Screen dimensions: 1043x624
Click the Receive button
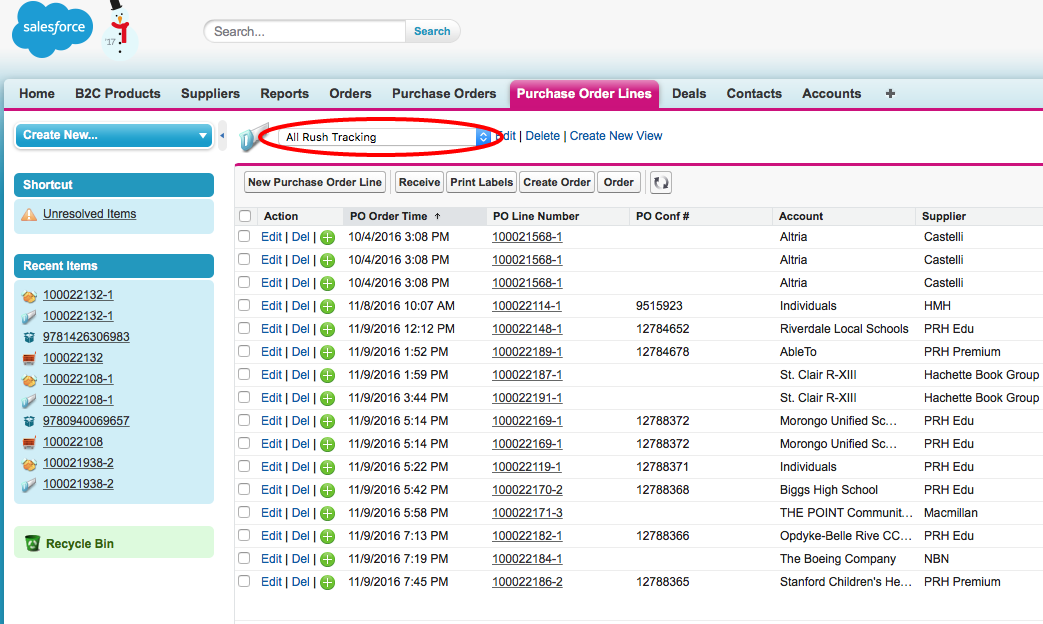pyautogui.click(x=419, y=182)
